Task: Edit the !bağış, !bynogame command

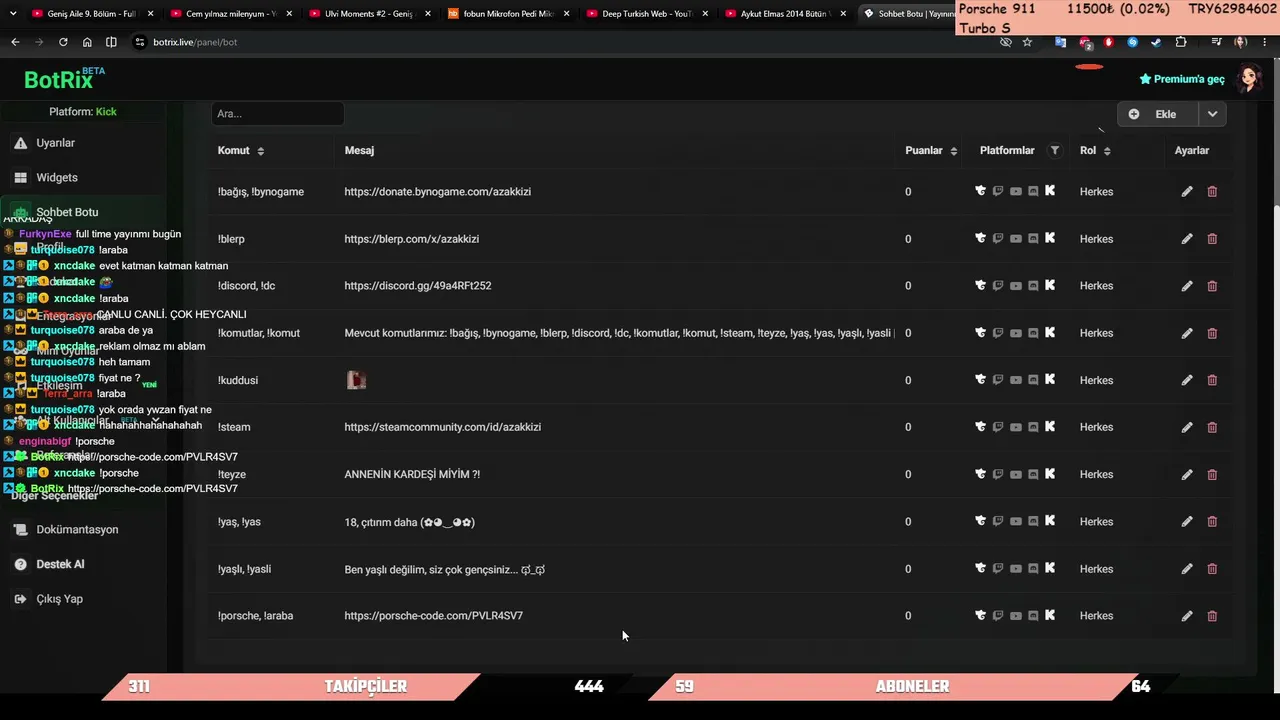Action: (x=1187, y=191)
